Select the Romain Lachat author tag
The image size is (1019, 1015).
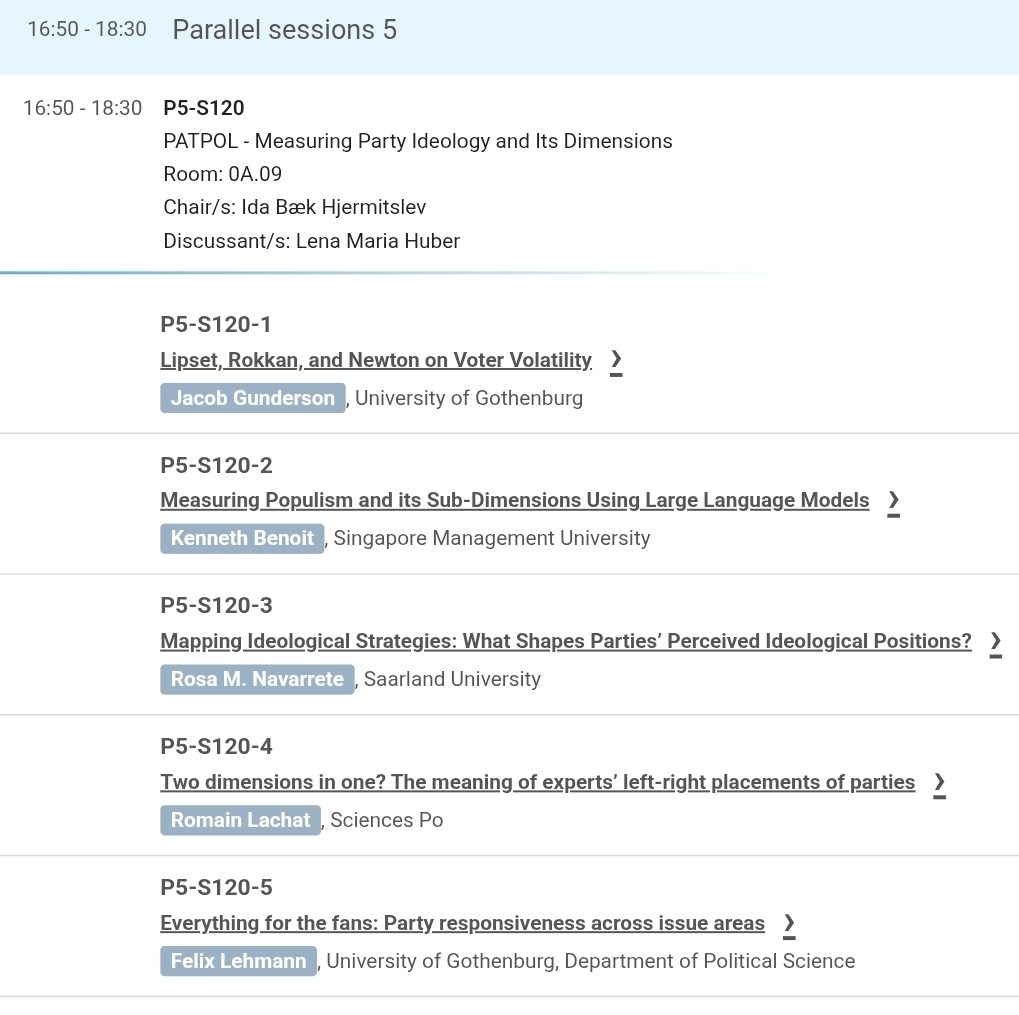point(240,821)
